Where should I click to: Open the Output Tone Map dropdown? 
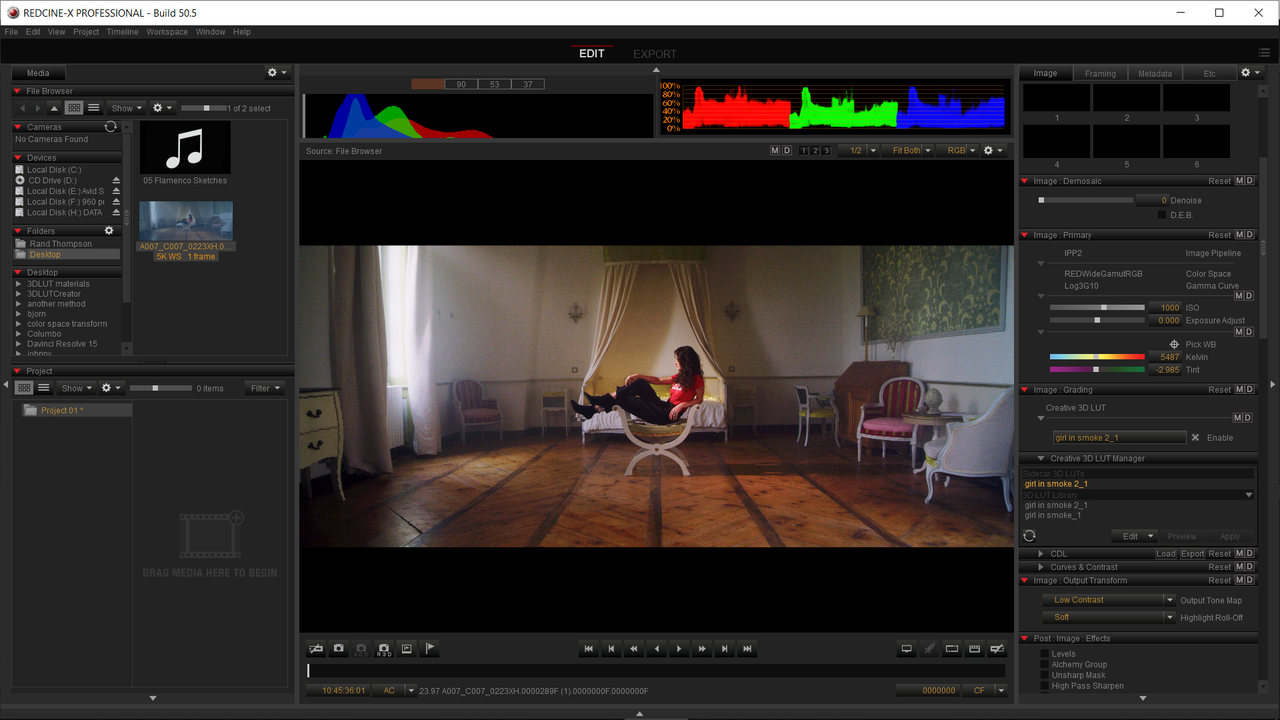coord(1109,600)
